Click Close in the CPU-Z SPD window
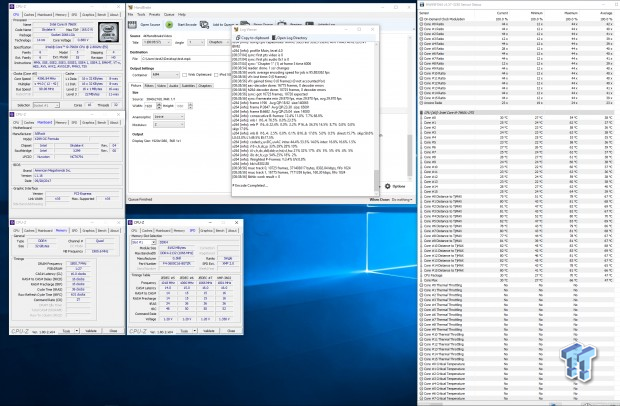The image size is (620, 406). (231, 330)
